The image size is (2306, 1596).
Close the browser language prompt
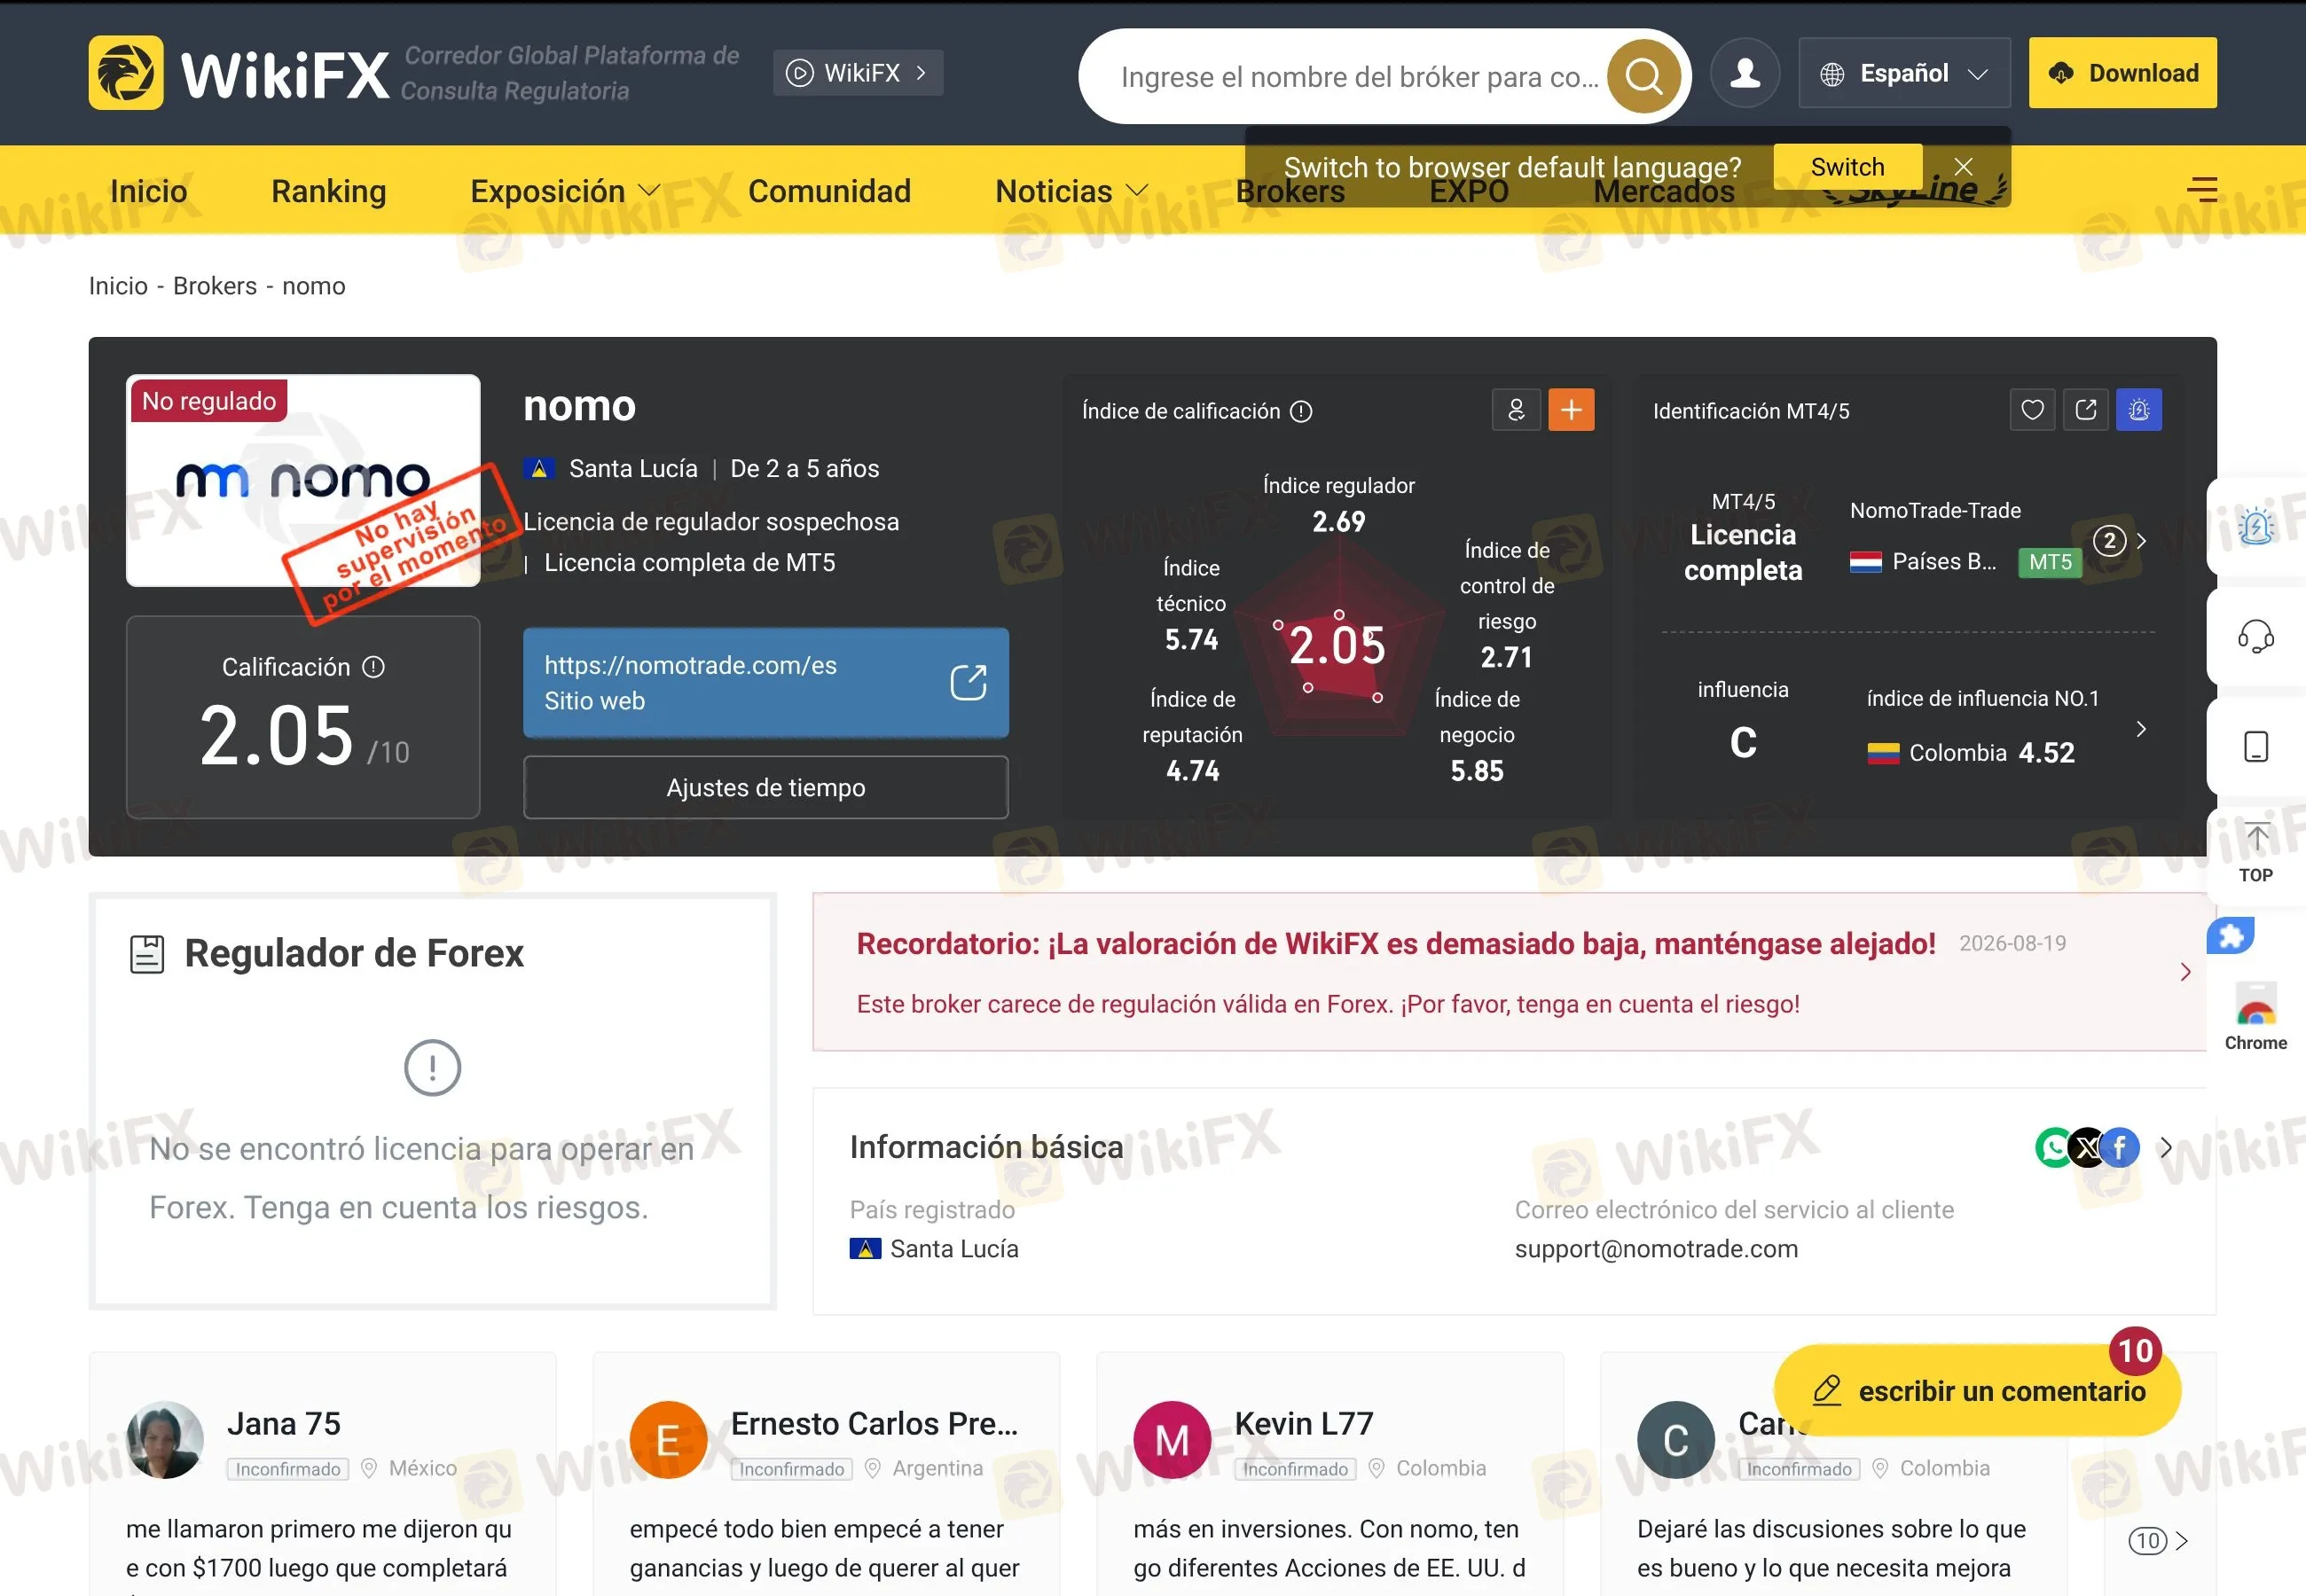[x=1963, y=166]
